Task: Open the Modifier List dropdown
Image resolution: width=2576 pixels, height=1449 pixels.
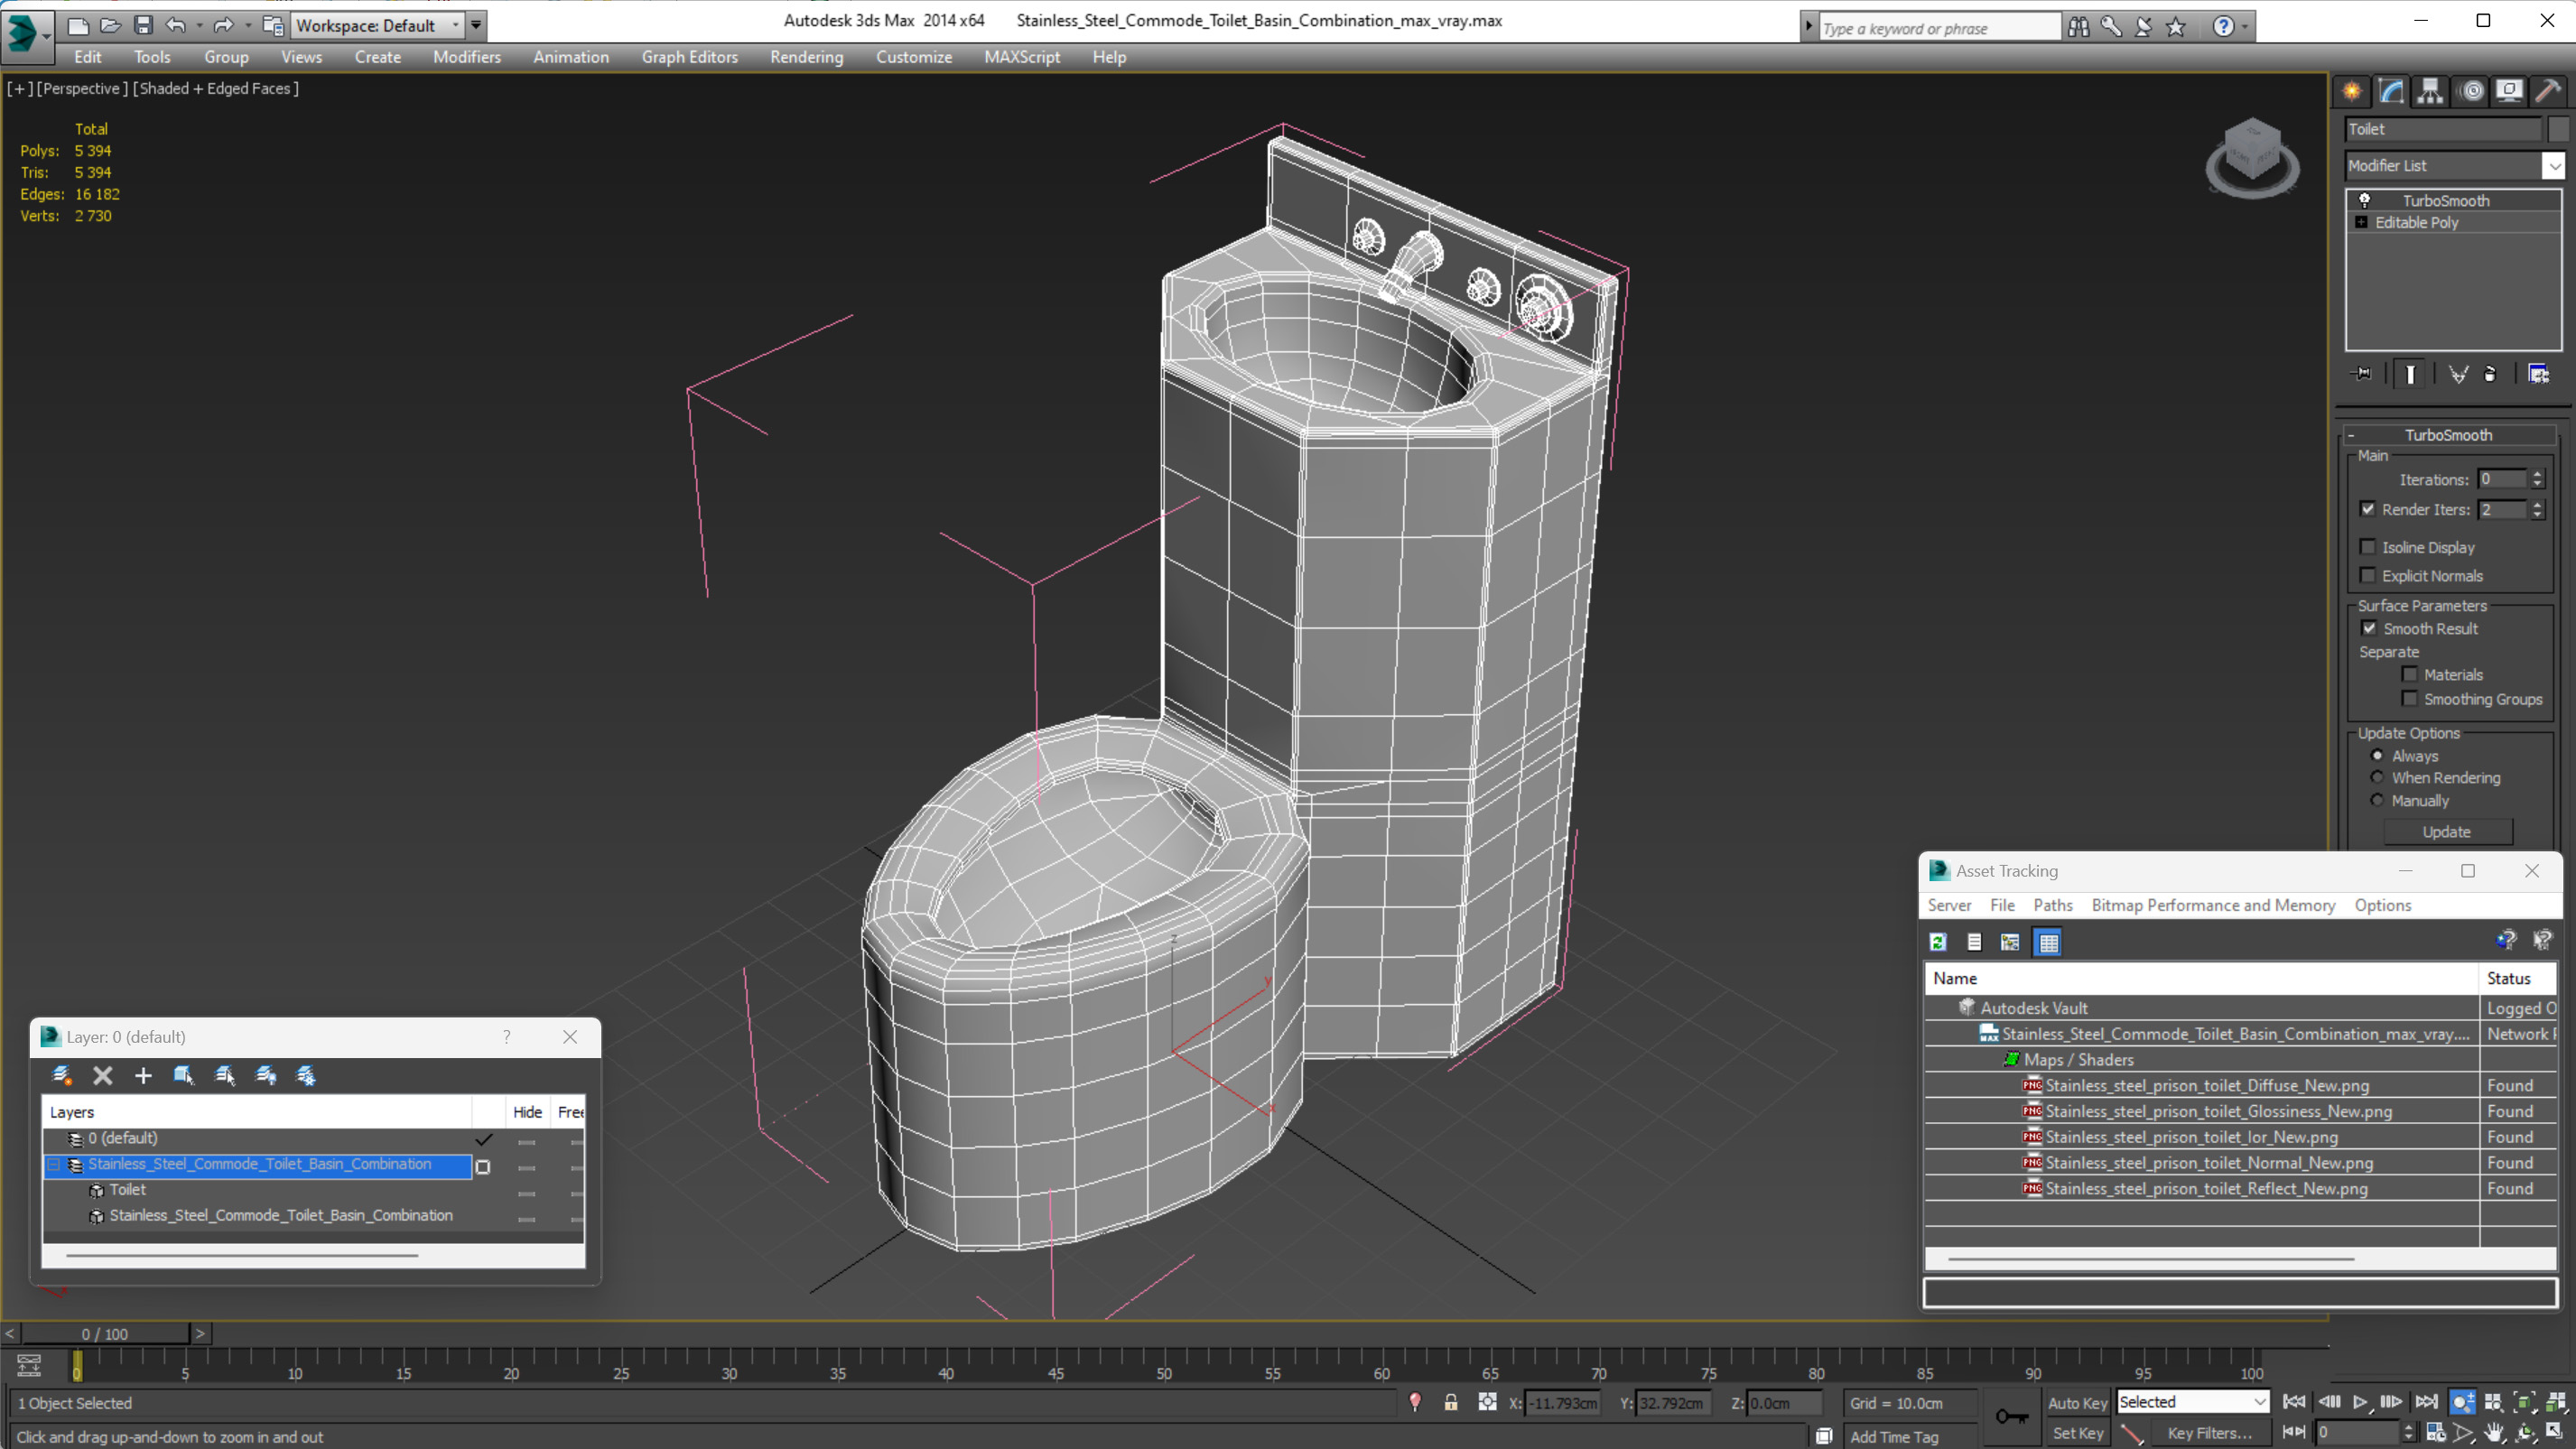Action: point(2554,166)
